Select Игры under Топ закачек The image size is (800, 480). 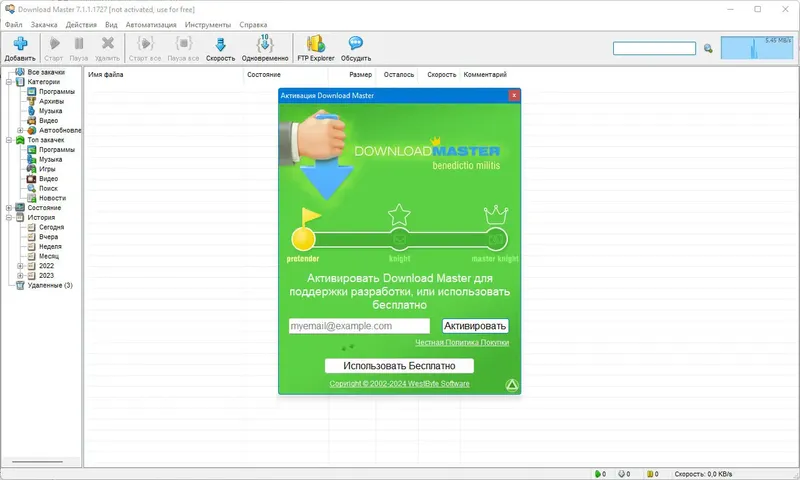pos(47,169)
